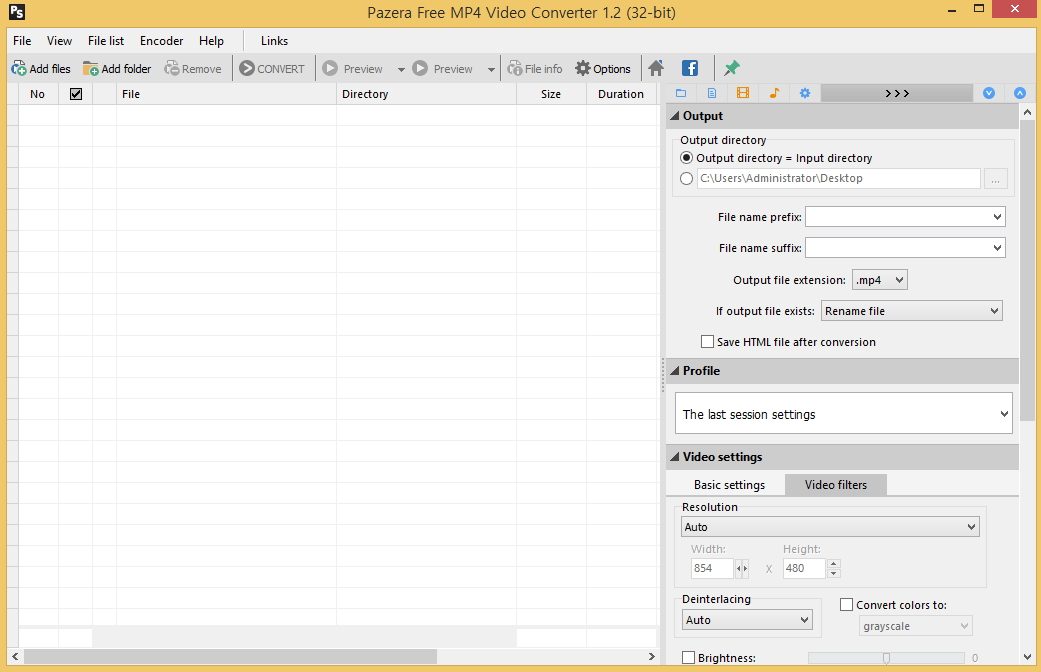1041x672 pixels.
Task: Open the Encoder menu
Action: click(161, 41)
